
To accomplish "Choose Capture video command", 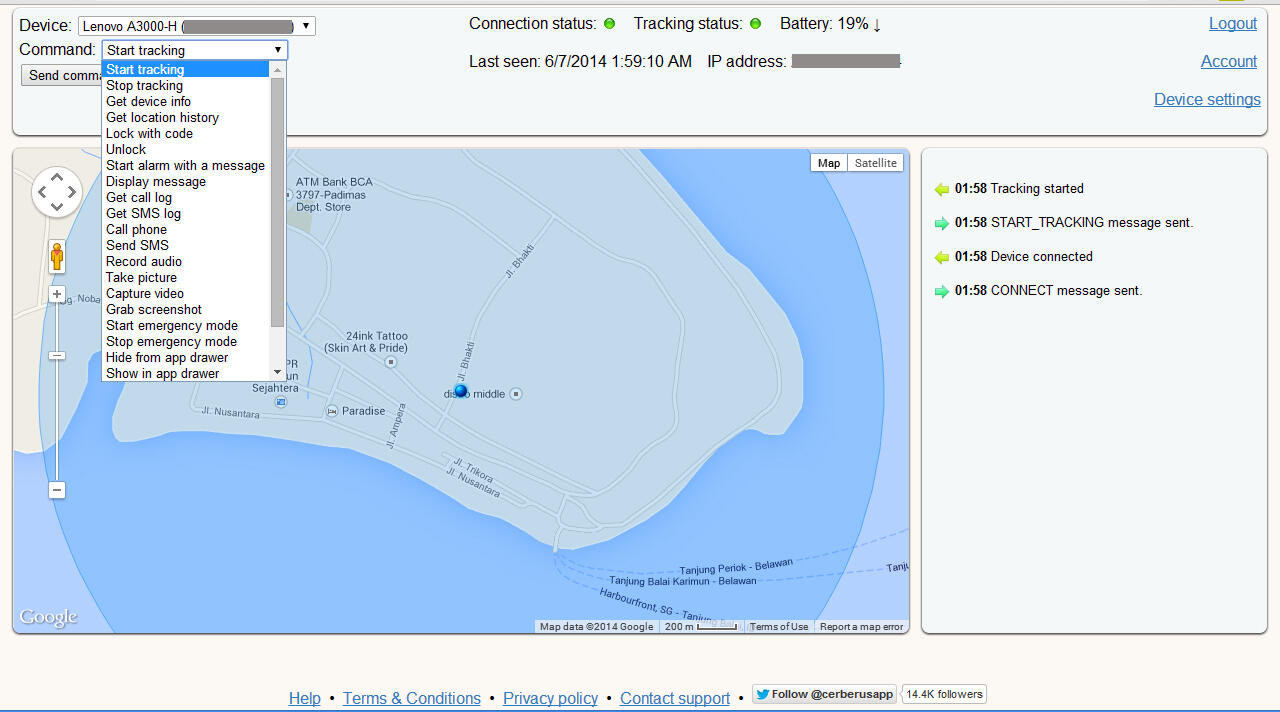I will pos(186,293).
